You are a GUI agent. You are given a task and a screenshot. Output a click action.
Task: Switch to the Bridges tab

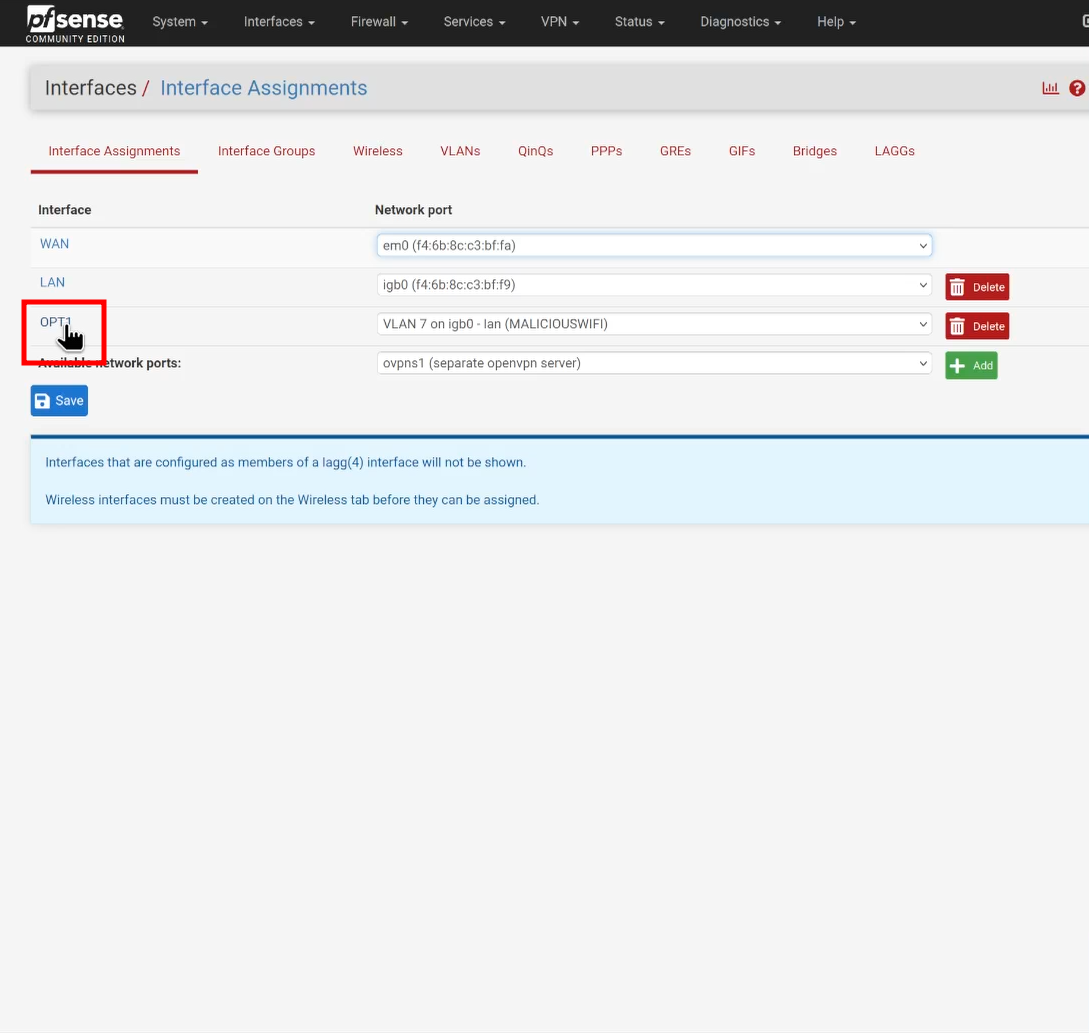815,151
